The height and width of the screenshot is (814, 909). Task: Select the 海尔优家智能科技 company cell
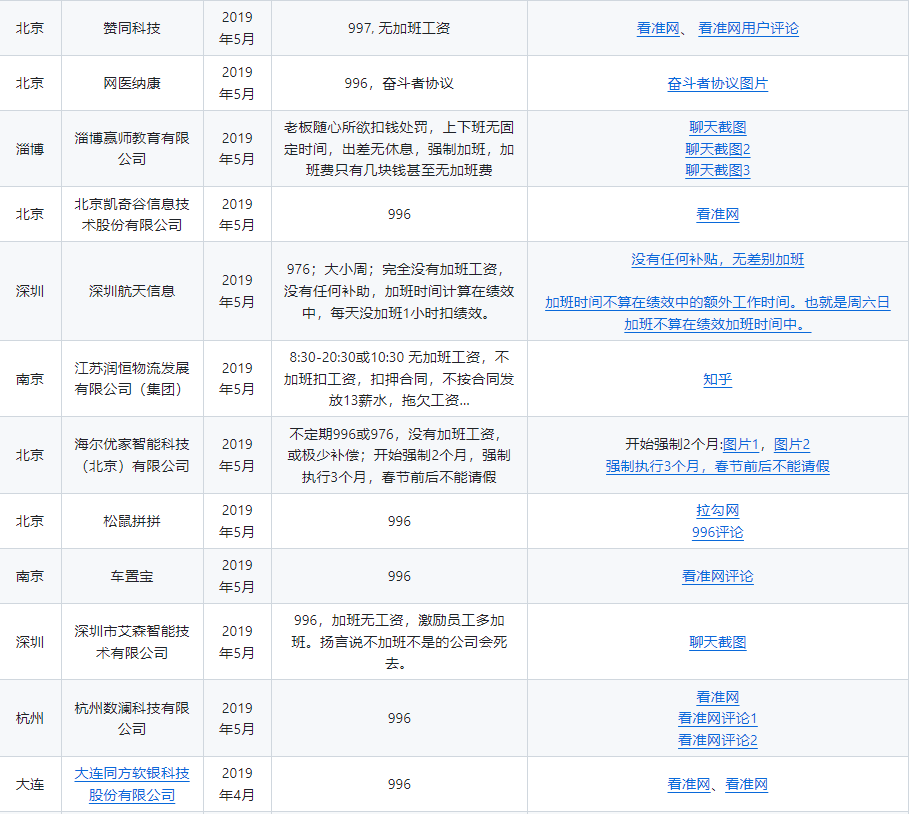point(132,455)
